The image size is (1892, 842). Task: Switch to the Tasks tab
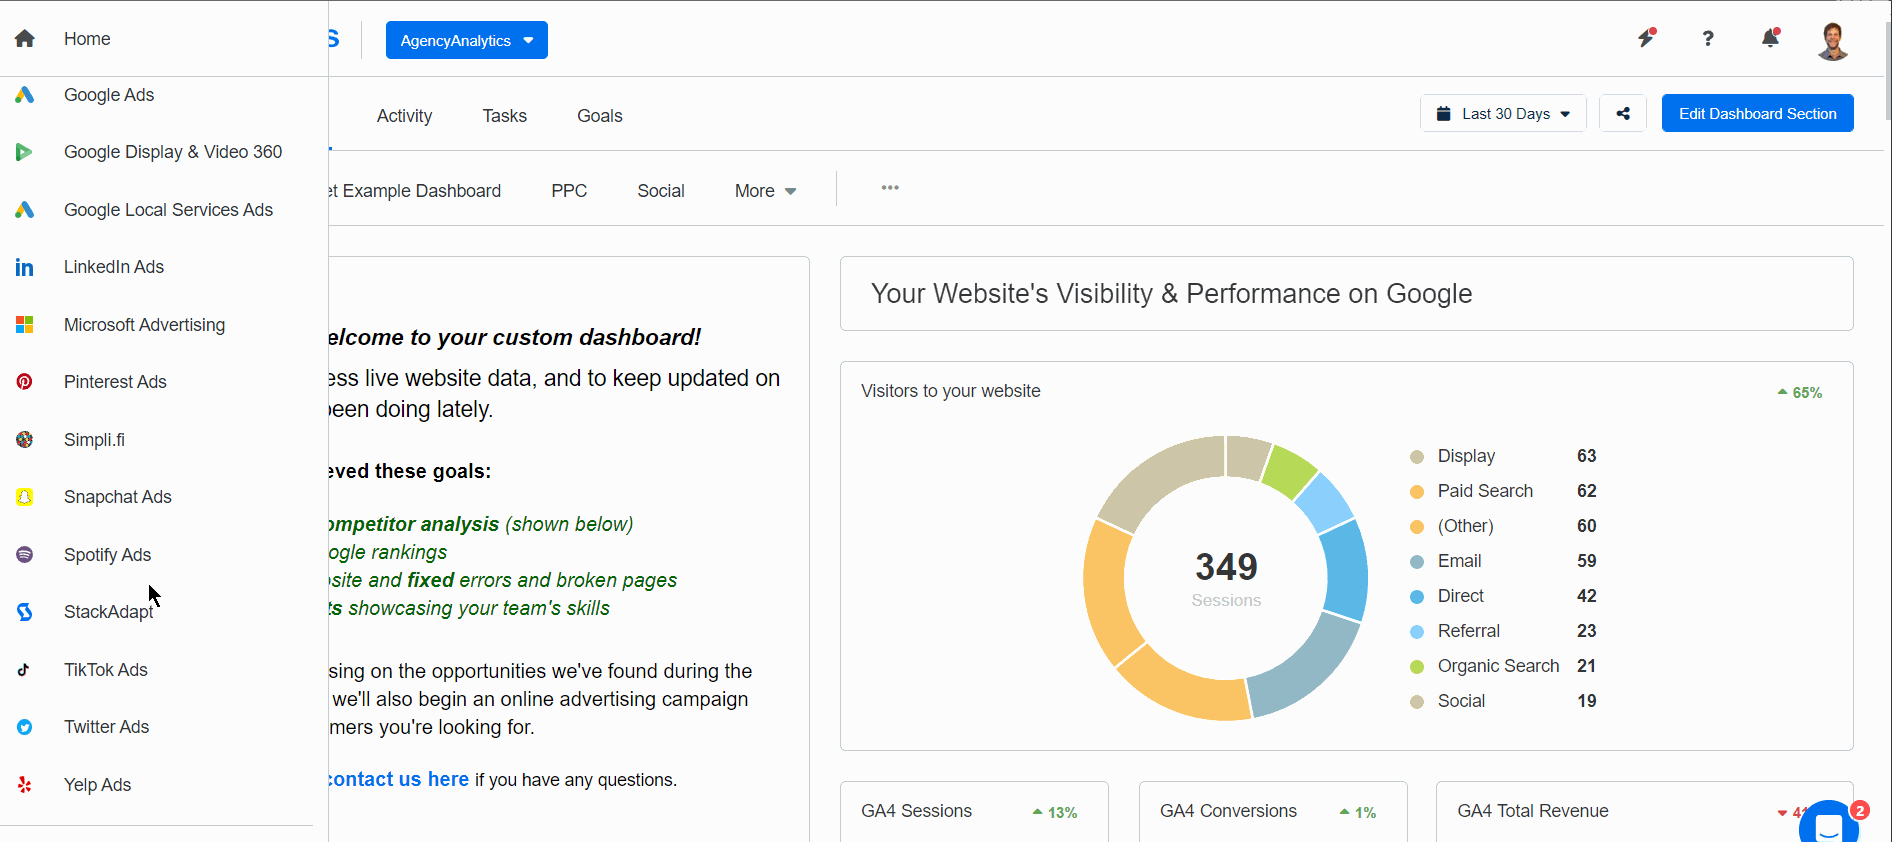(x=504, y=116)
